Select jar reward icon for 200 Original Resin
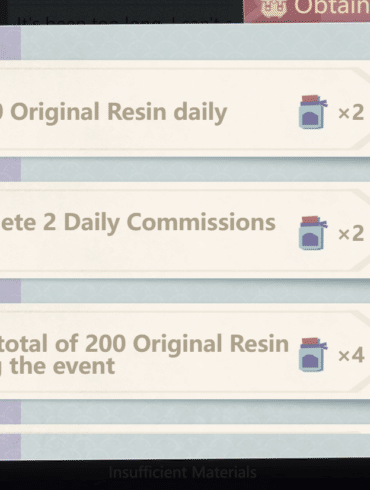This screenshot has width=370, height=490. click(x=313, y=354)
